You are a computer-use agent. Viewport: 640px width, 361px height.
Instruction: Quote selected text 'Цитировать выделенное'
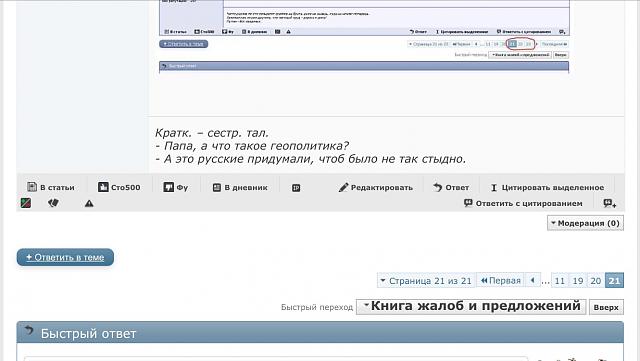[x=547, y=187]
